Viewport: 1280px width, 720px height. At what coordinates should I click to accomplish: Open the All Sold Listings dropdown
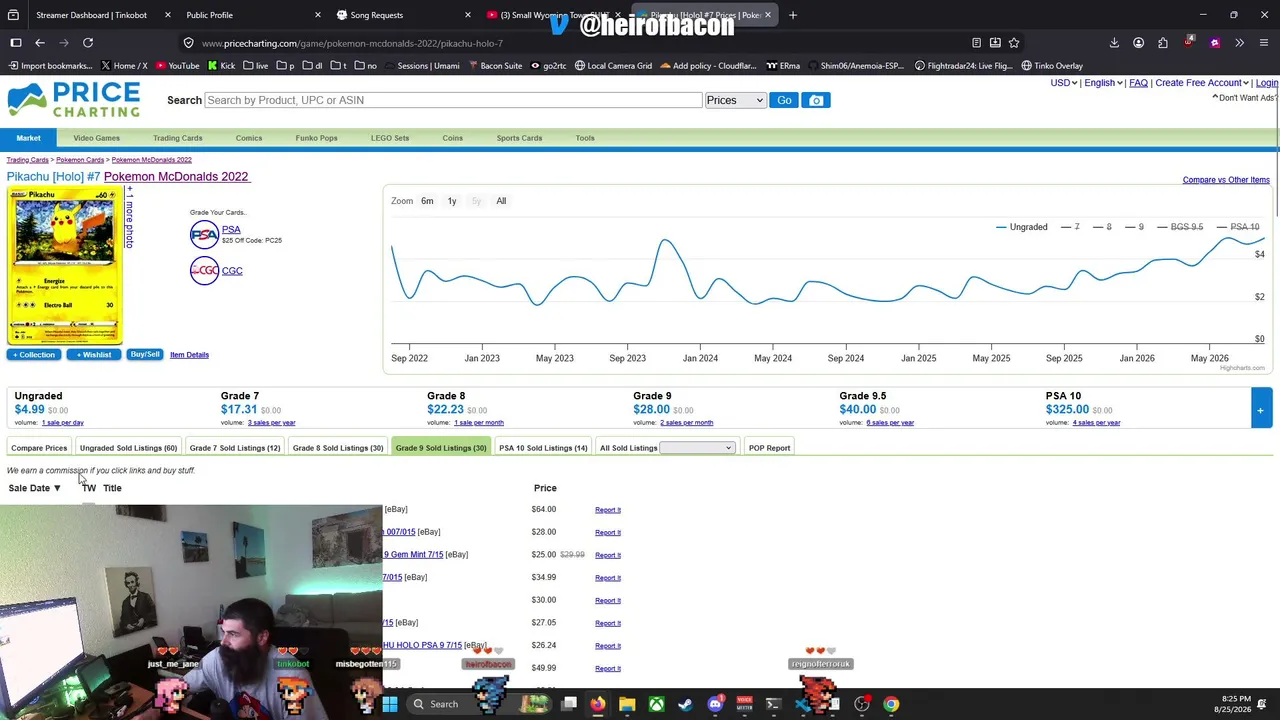tap(697, 448)
